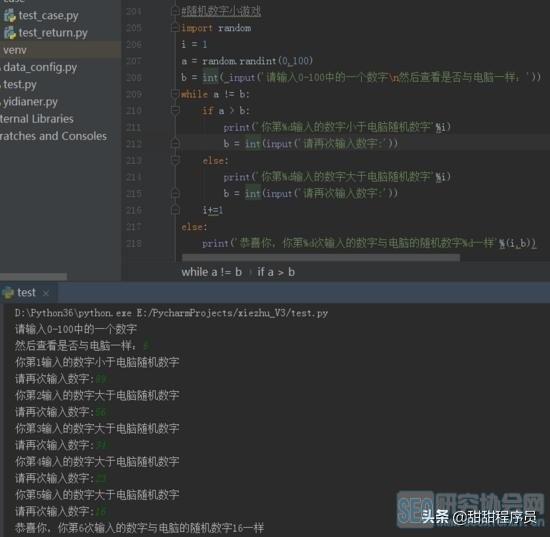
Task: Collapse the while loop fold marker at line 209
Action: 175,94
